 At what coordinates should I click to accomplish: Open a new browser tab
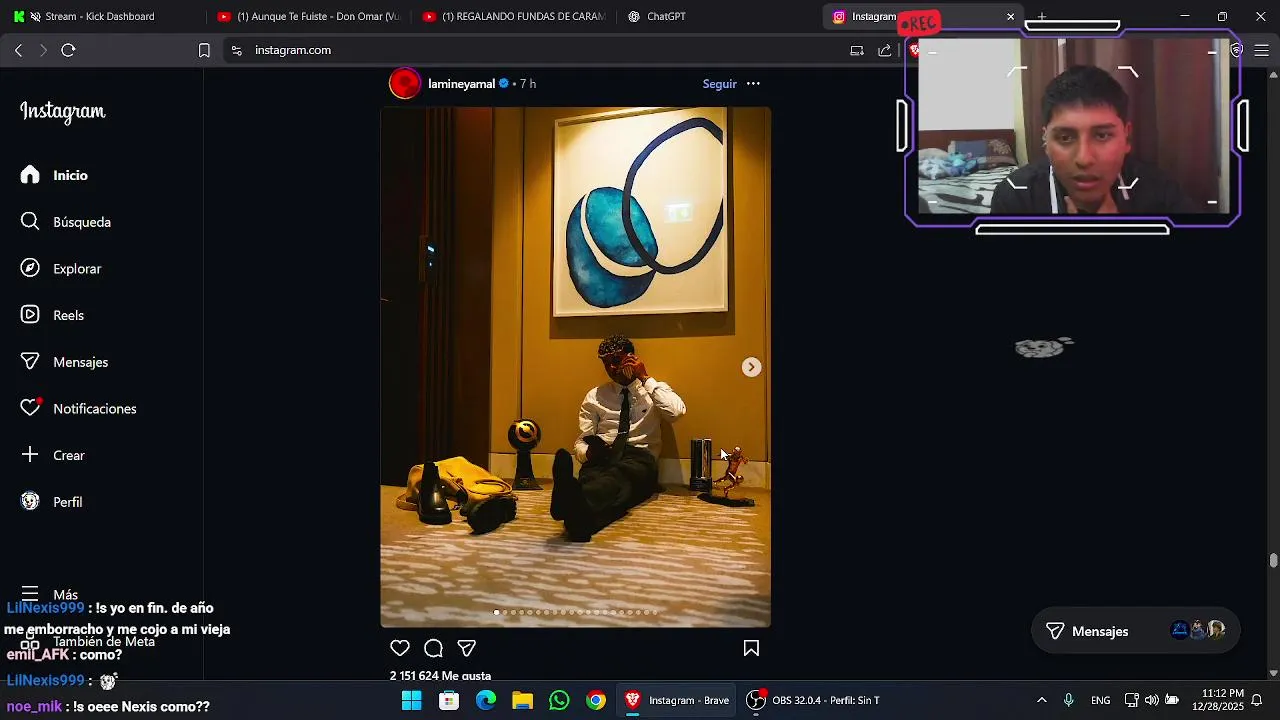(x=1041, y=17)
